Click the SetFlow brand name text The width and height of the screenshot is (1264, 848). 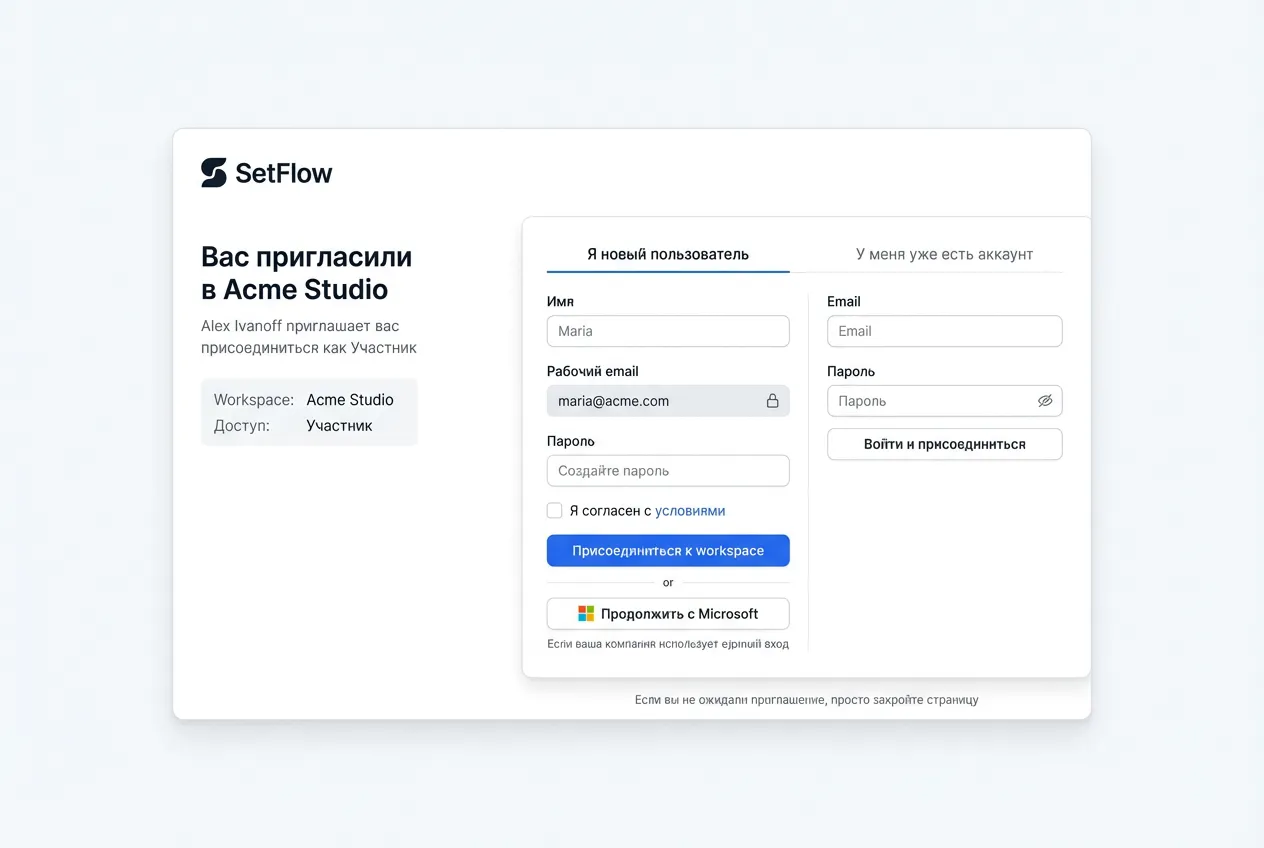284,174
